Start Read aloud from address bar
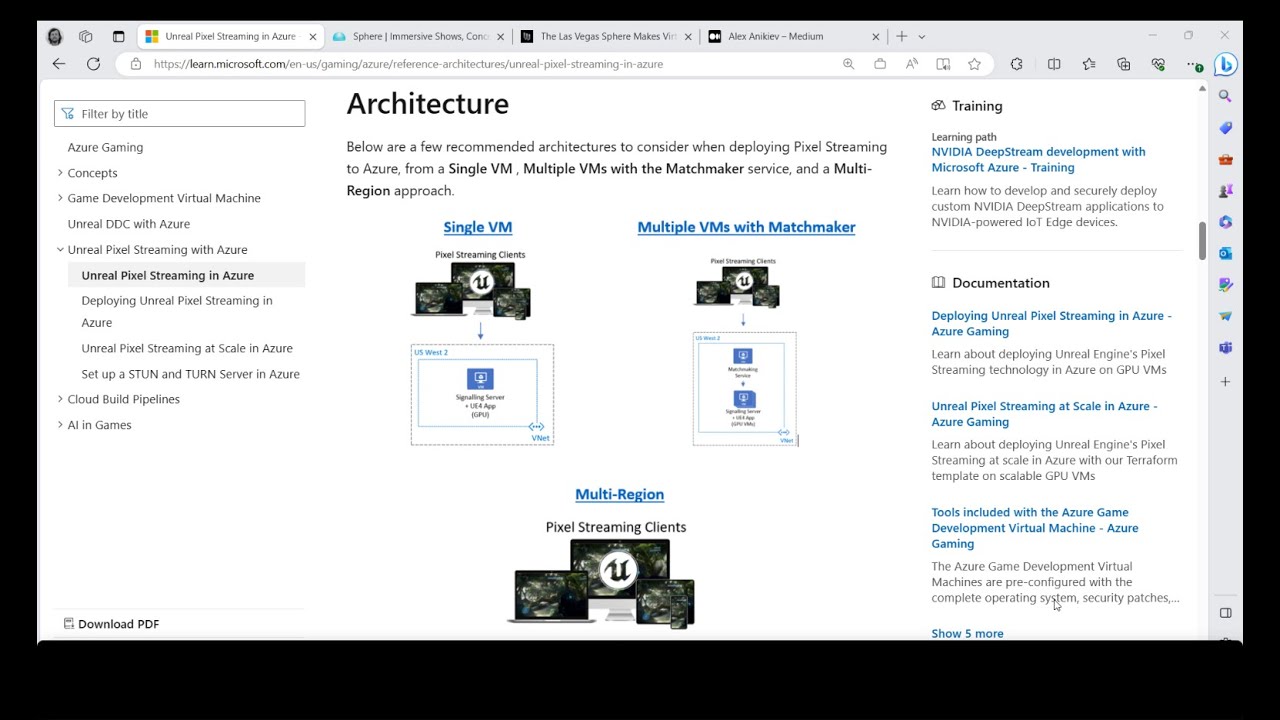 click(x=912, y=64)
